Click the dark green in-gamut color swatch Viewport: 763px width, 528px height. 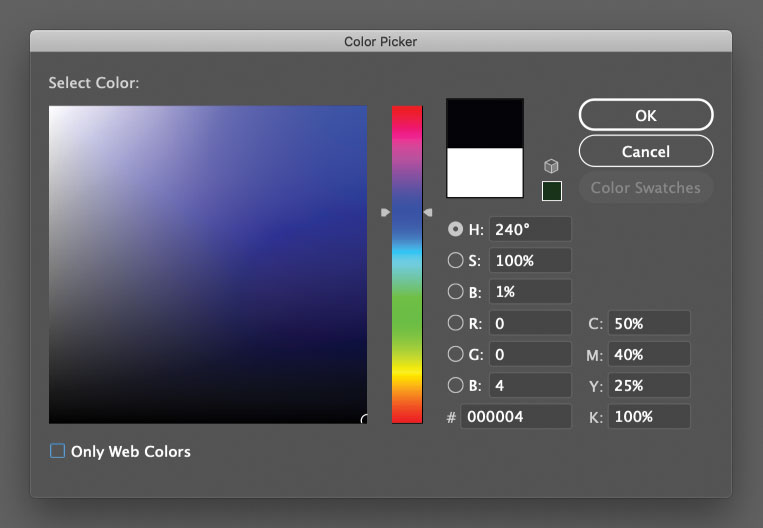(551, 190)
